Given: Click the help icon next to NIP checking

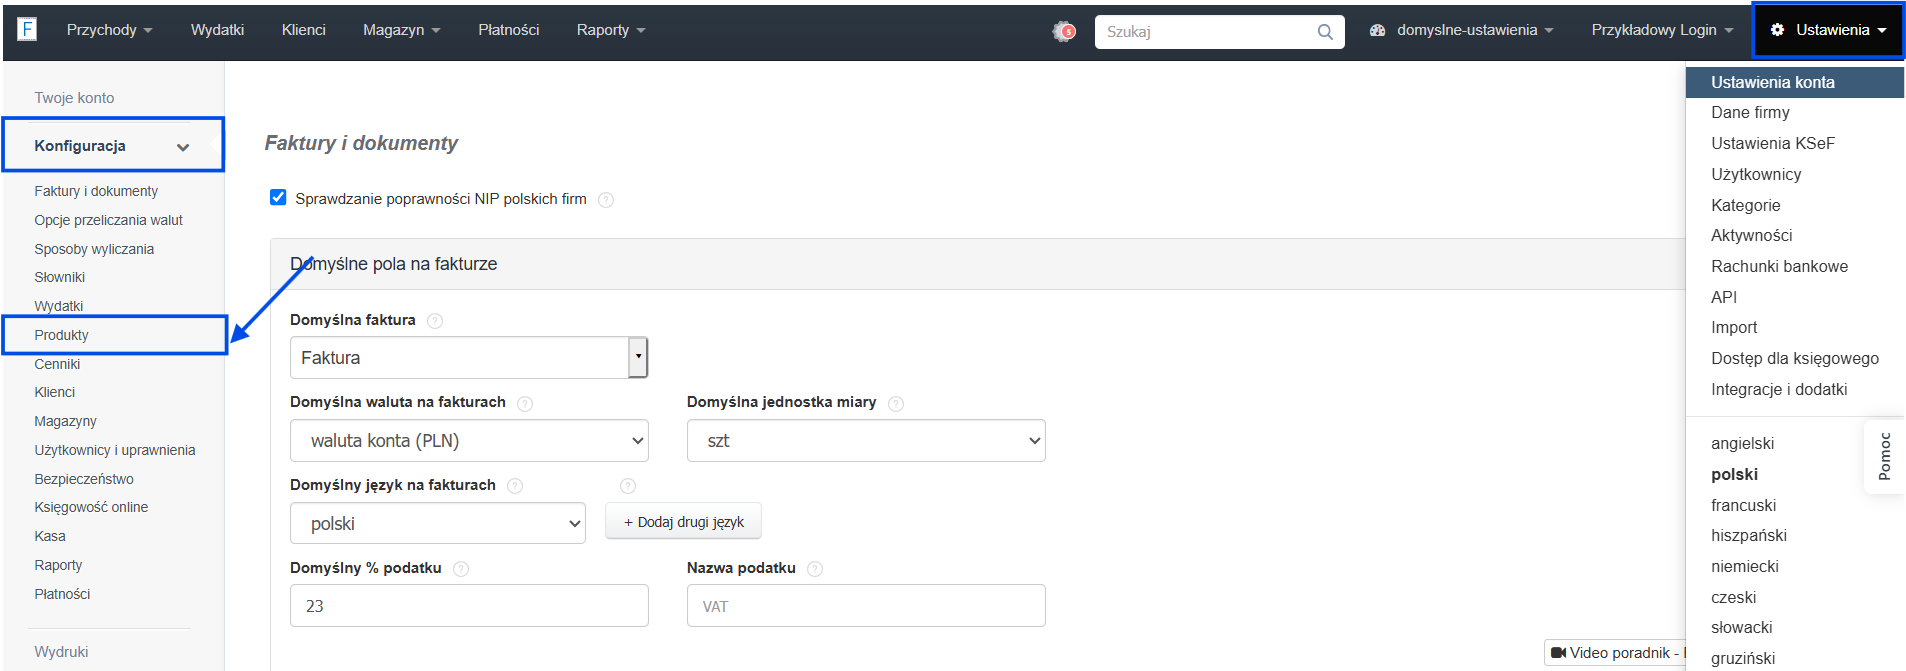Looking at the screenshot, I should pyautogui.click(x=606, y=200).
